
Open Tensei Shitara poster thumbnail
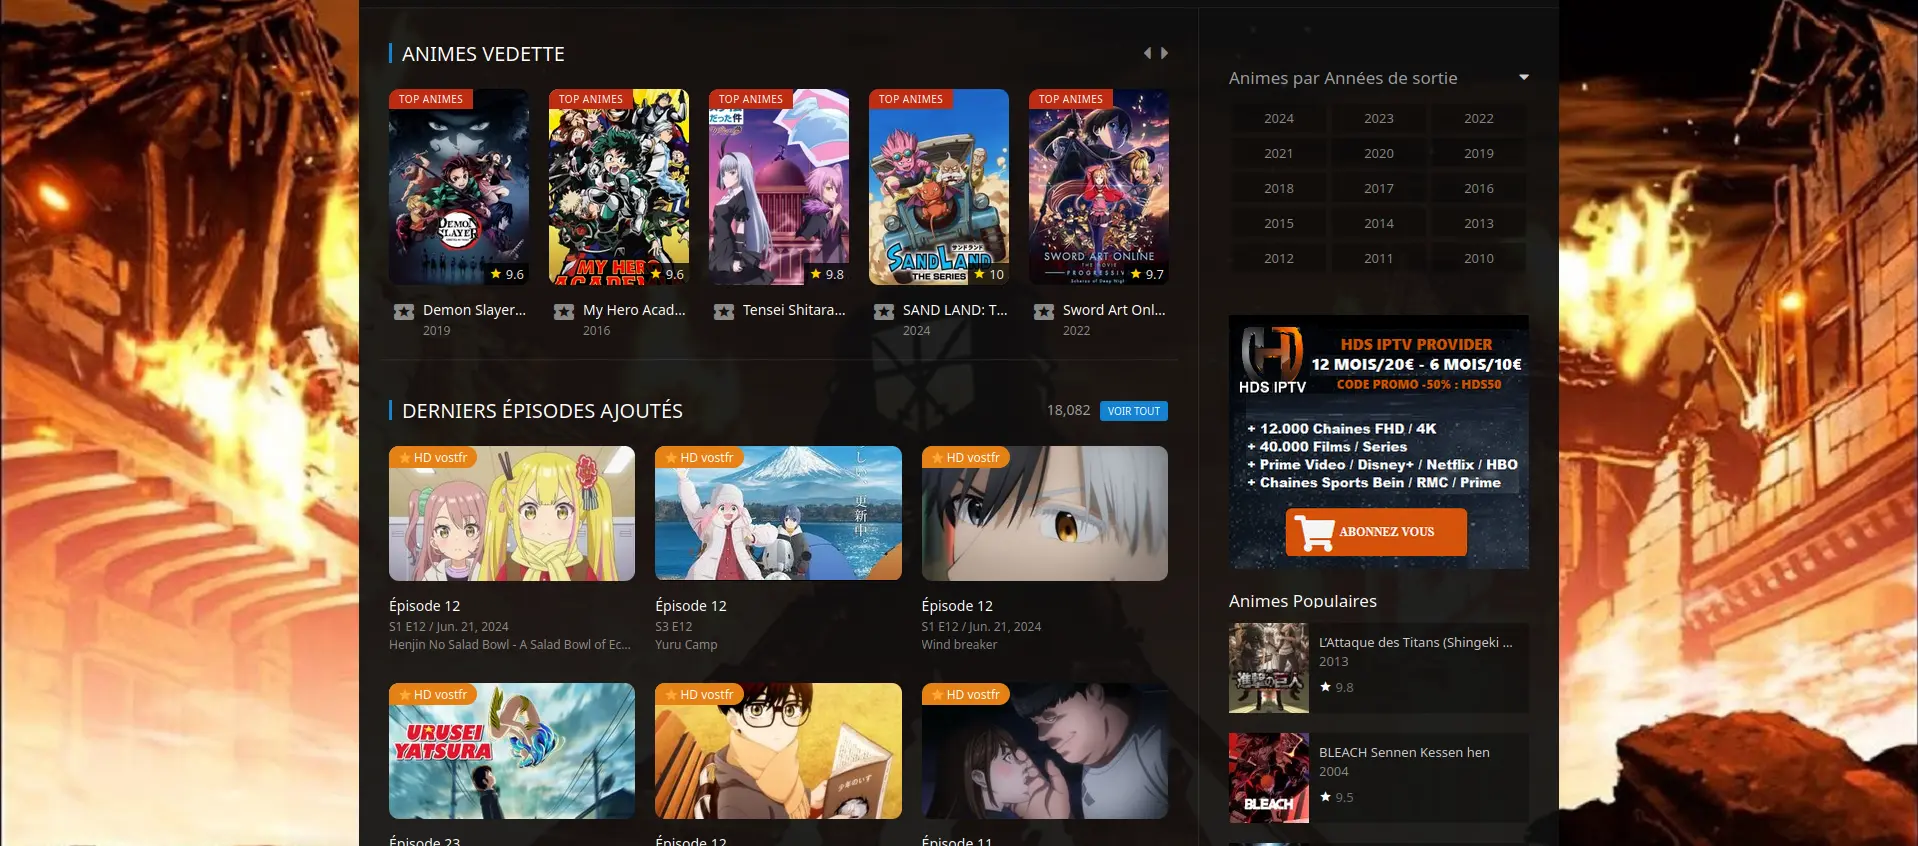tap(779, 187)
